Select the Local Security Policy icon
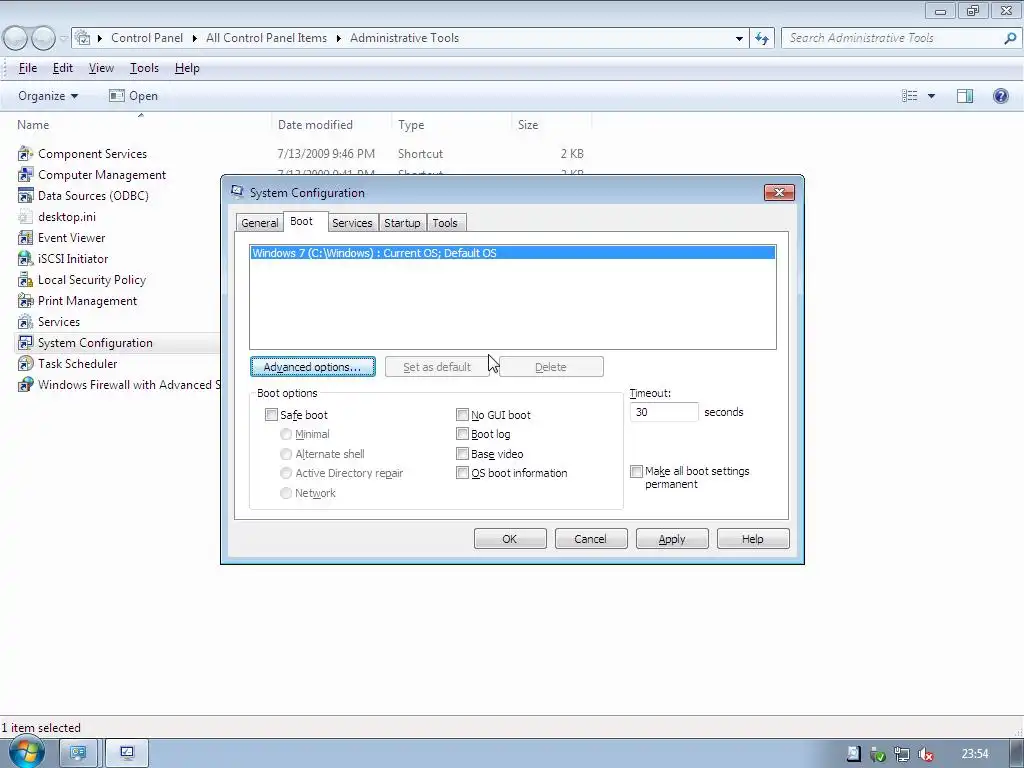Viewport: 1024px width, 768px height. click(x=25, y=280)
